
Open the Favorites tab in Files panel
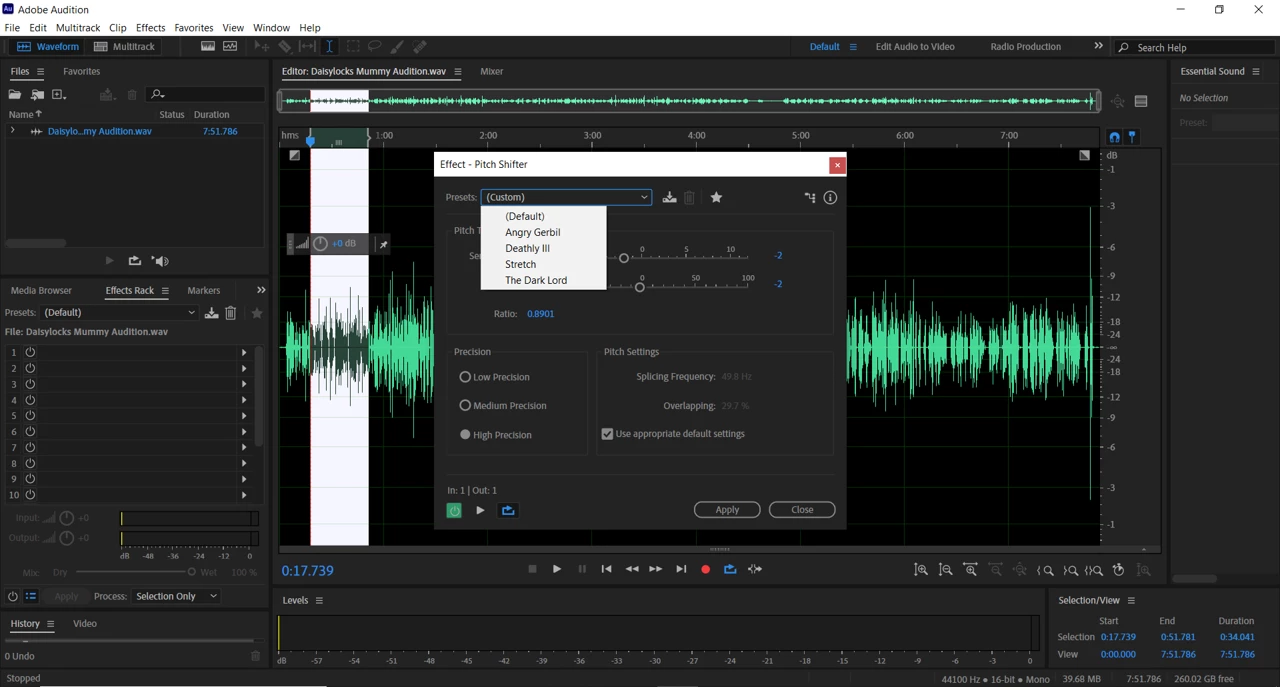[81, 72]
